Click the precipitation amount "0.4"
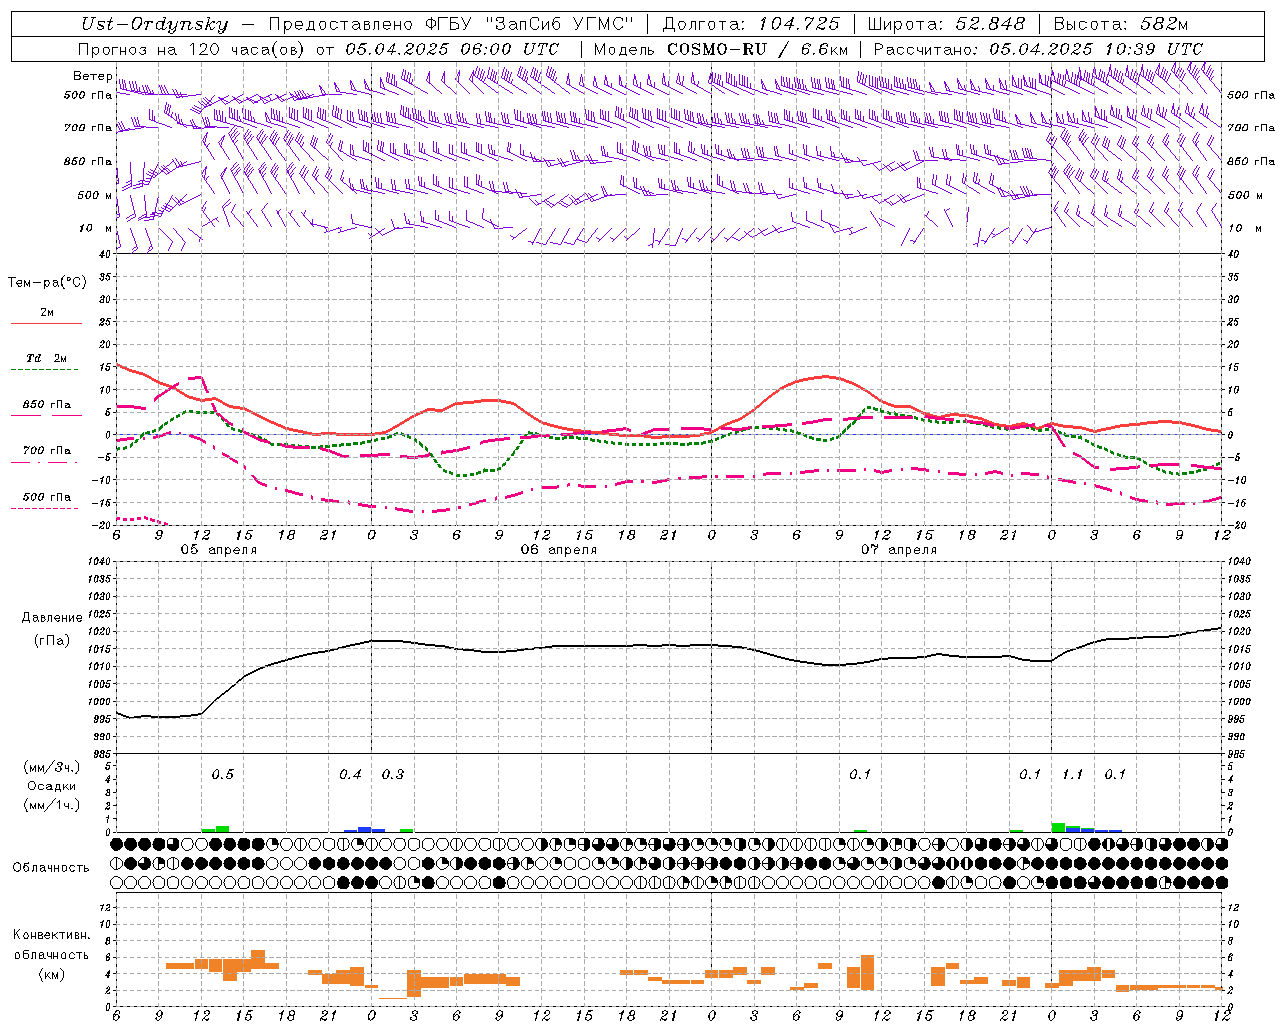Viewport: 1280px width, 1024px height. pos(350,775)
